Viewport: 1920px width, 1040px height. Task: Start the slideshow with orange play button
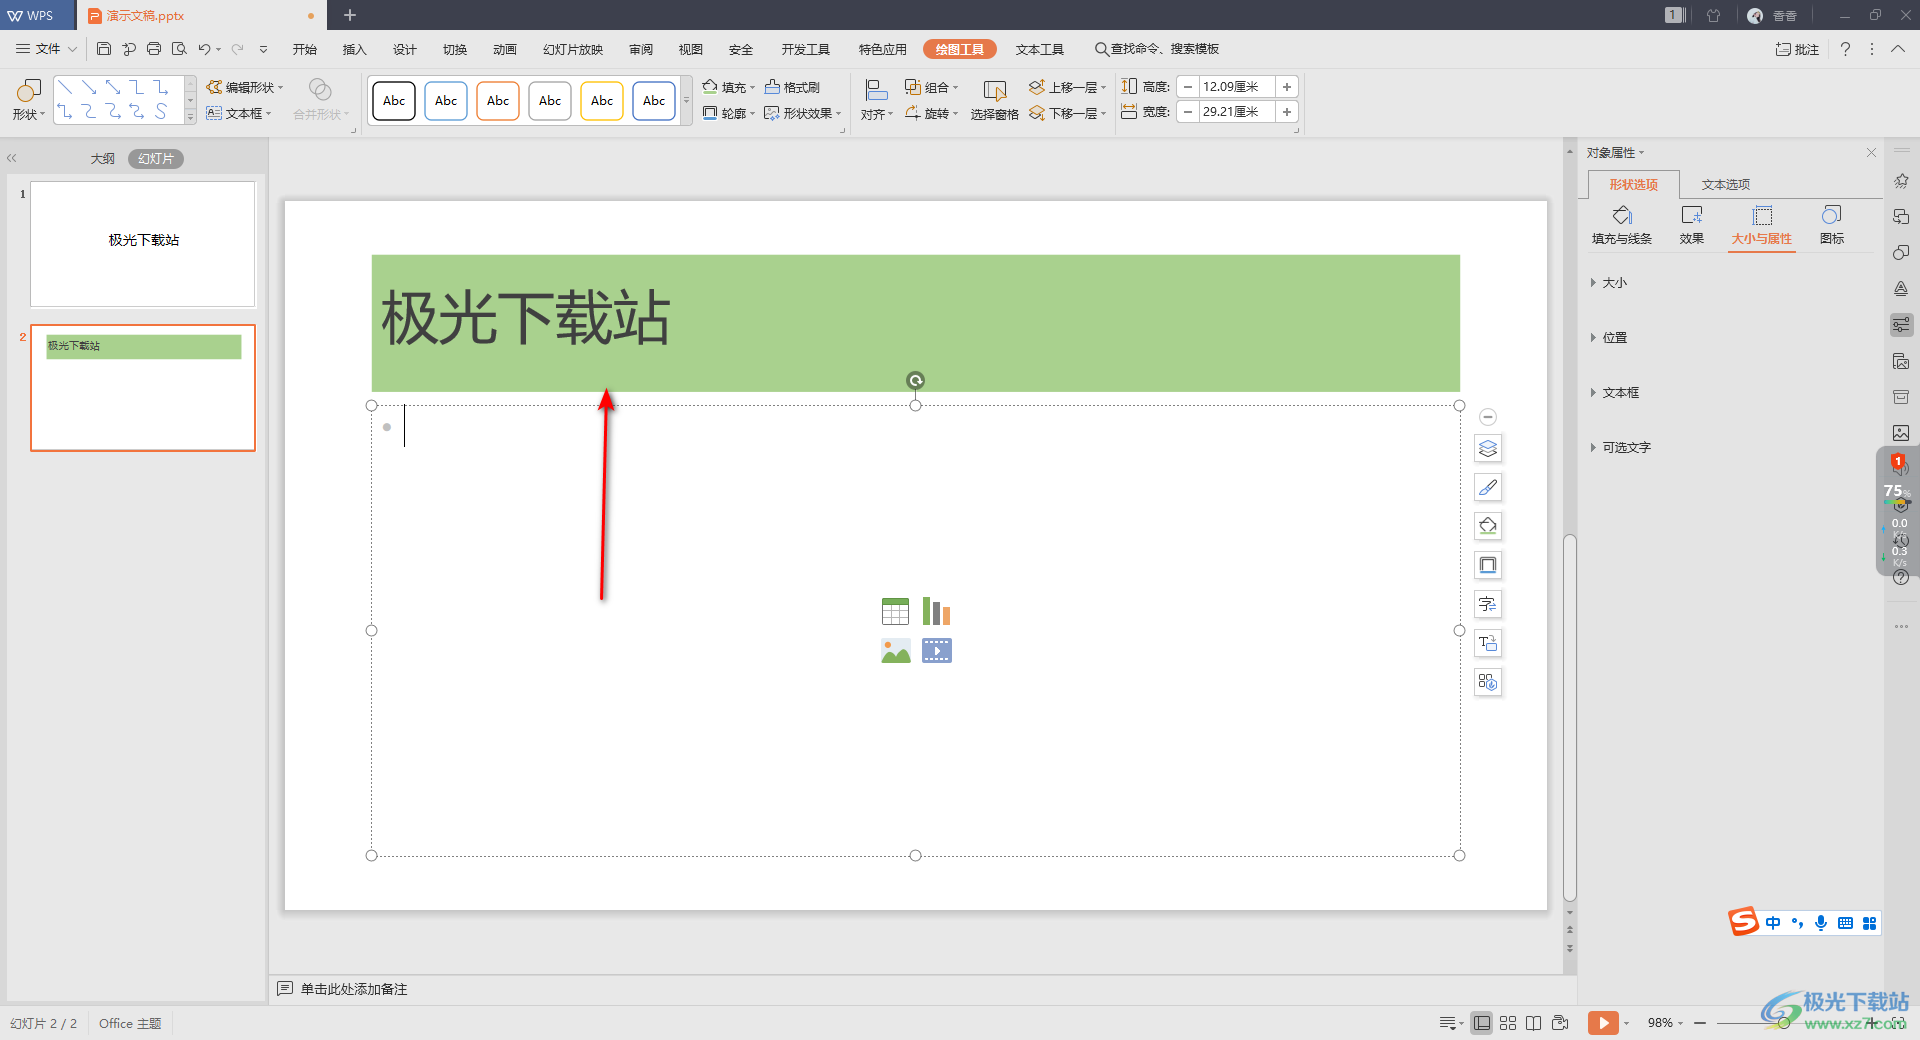(1603, 1023)
